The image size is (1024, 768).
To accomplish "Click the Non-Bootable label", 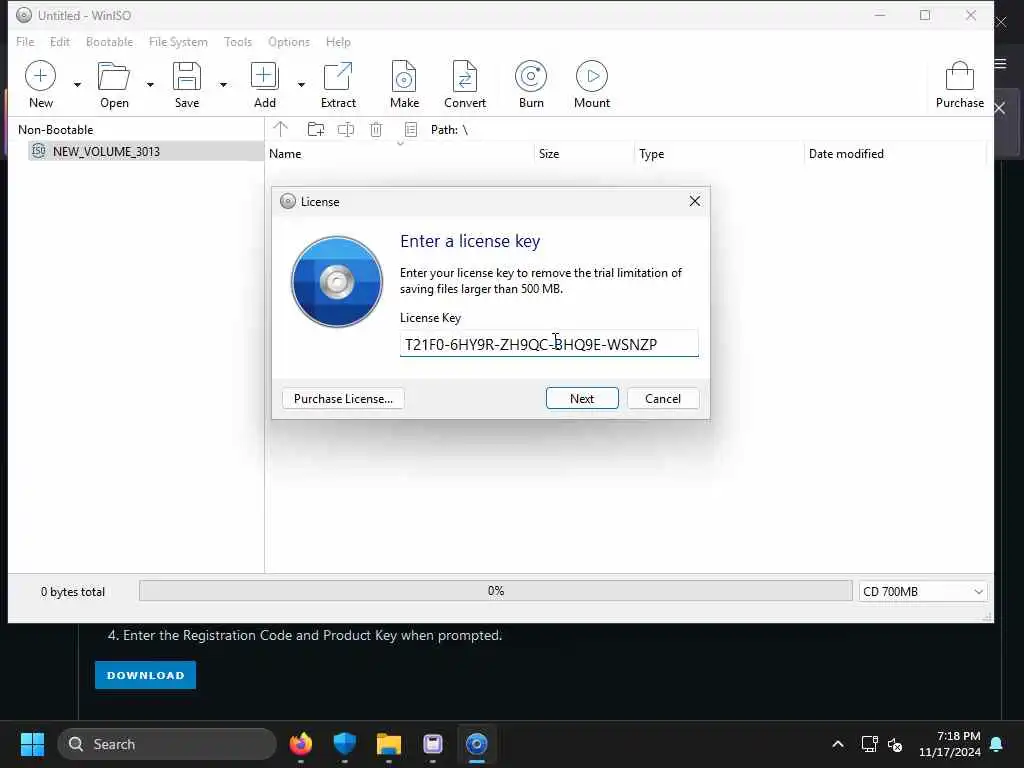I will click(56, 129).
